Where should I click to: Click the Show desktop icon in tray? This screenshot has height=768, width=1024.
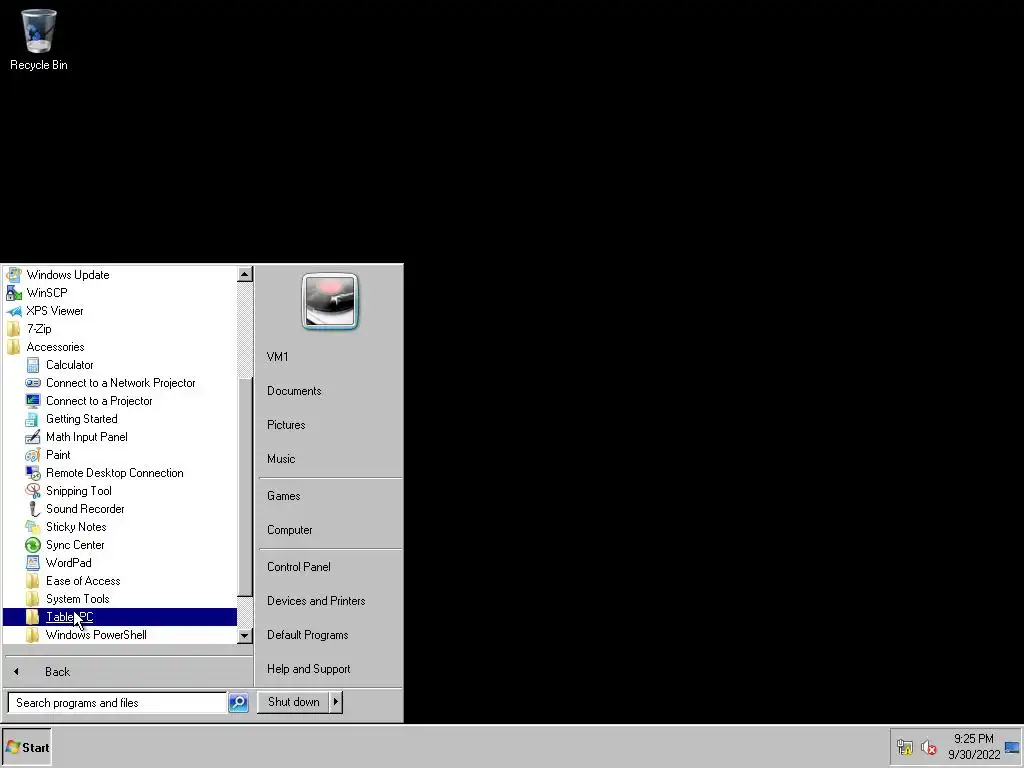pyautogui.click(x=1012, y=747)
